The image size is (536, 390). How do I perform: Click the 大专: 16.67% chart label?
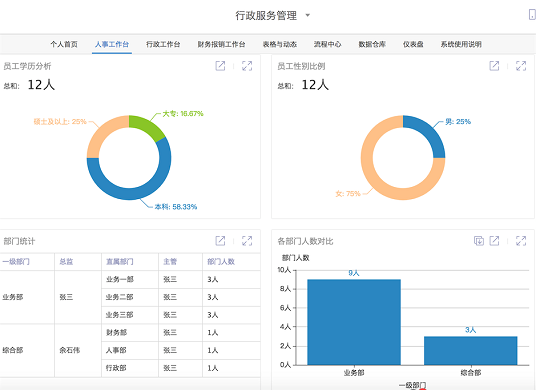183,114
